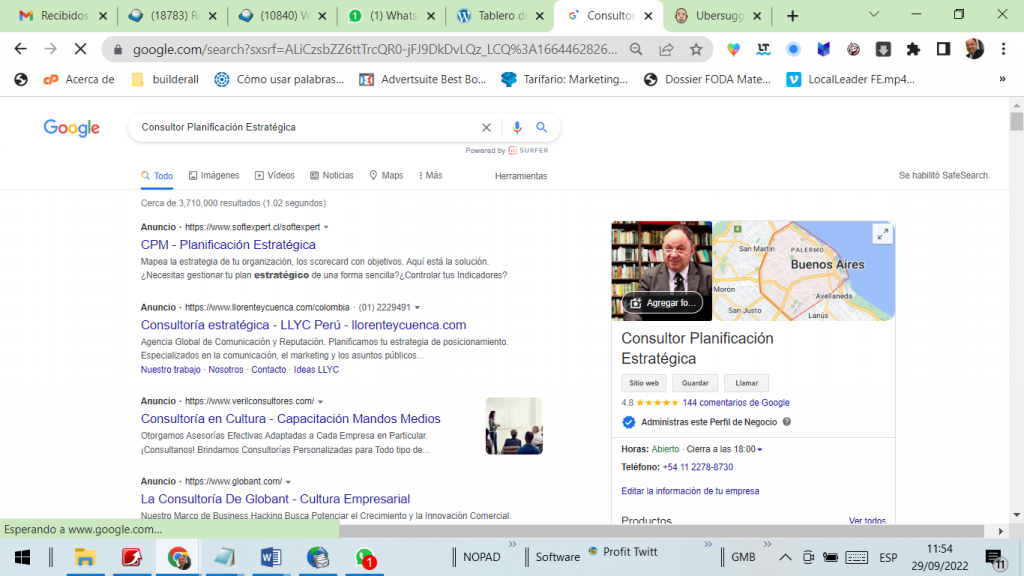This screenshot has height=576, width=1024.
Task: Open the La Consultoría De Globant result
Action: [x=276, y=499]
